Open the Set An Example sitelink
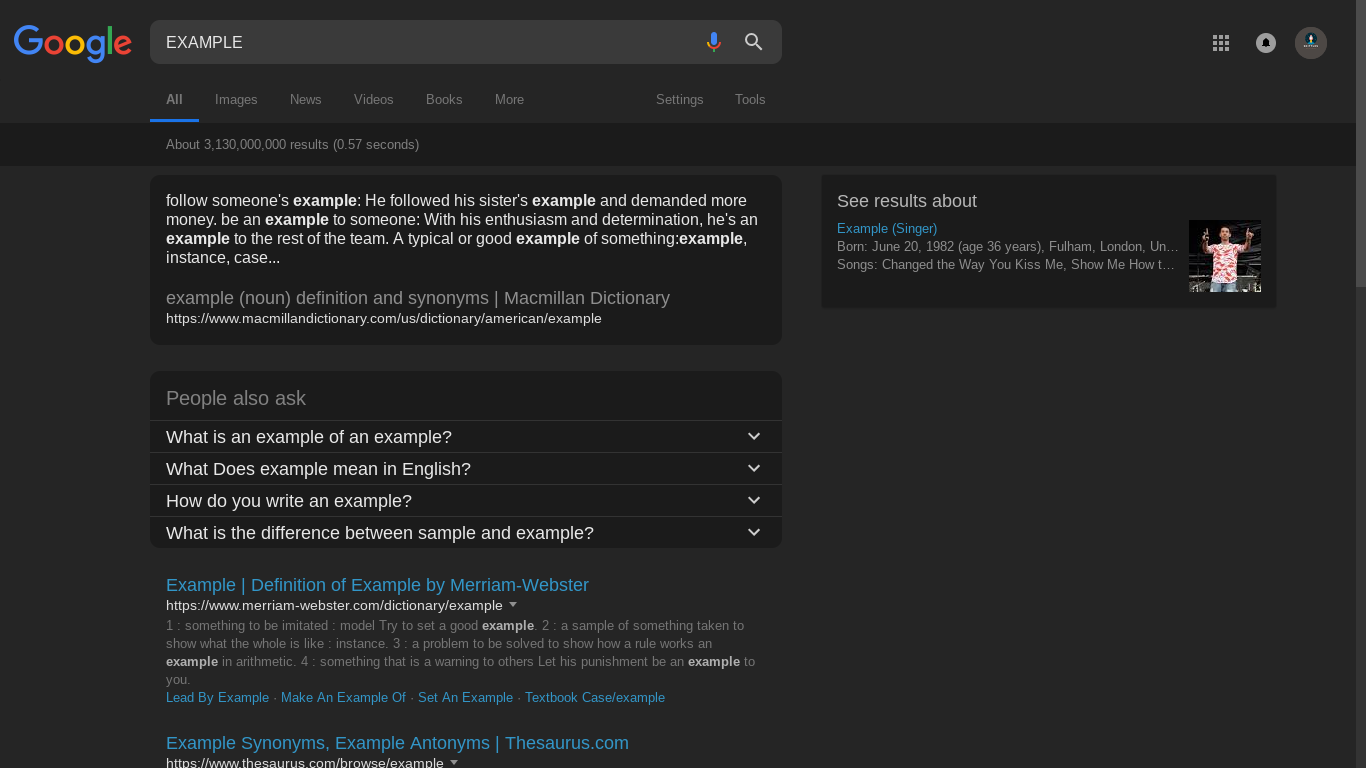Viewport: 1366px width, 768px height. (x=465, y=698)
